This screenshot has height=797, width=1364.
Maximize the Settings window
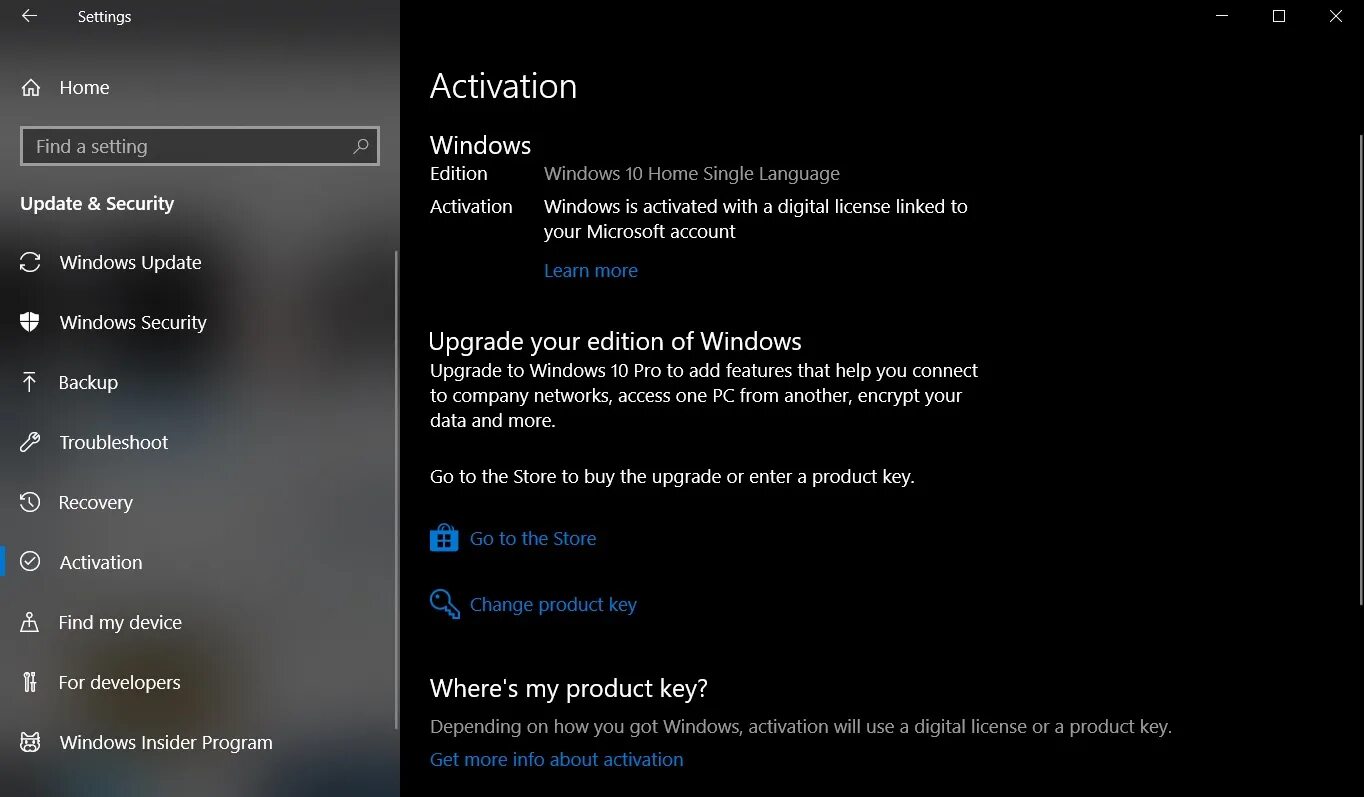[x=1278, y=16]
